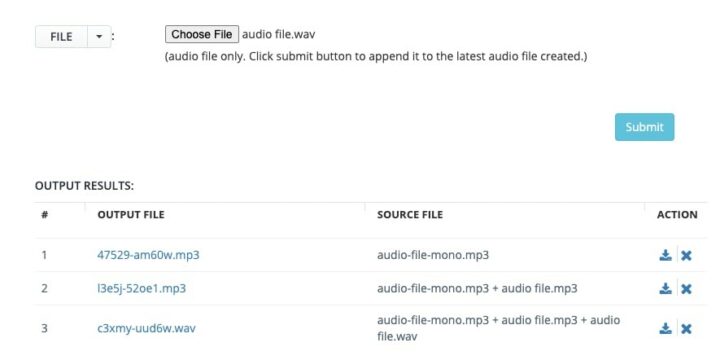Open the l3e5j-52oe1.mp3 link

141,288
